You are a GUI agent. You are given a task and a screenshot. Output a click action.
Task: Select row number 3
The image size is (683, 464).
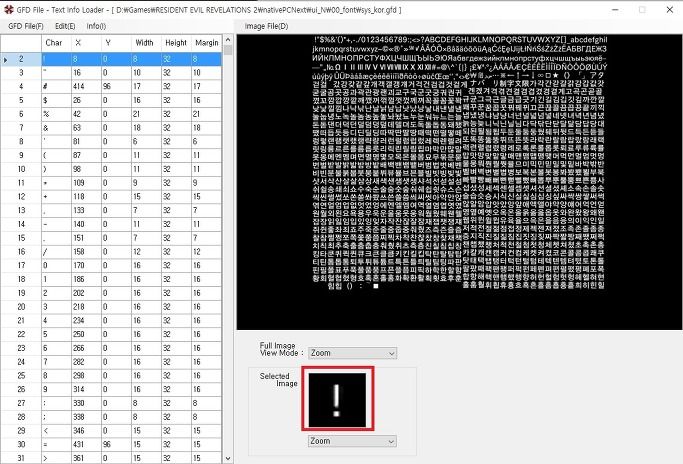tap(21, 73)
